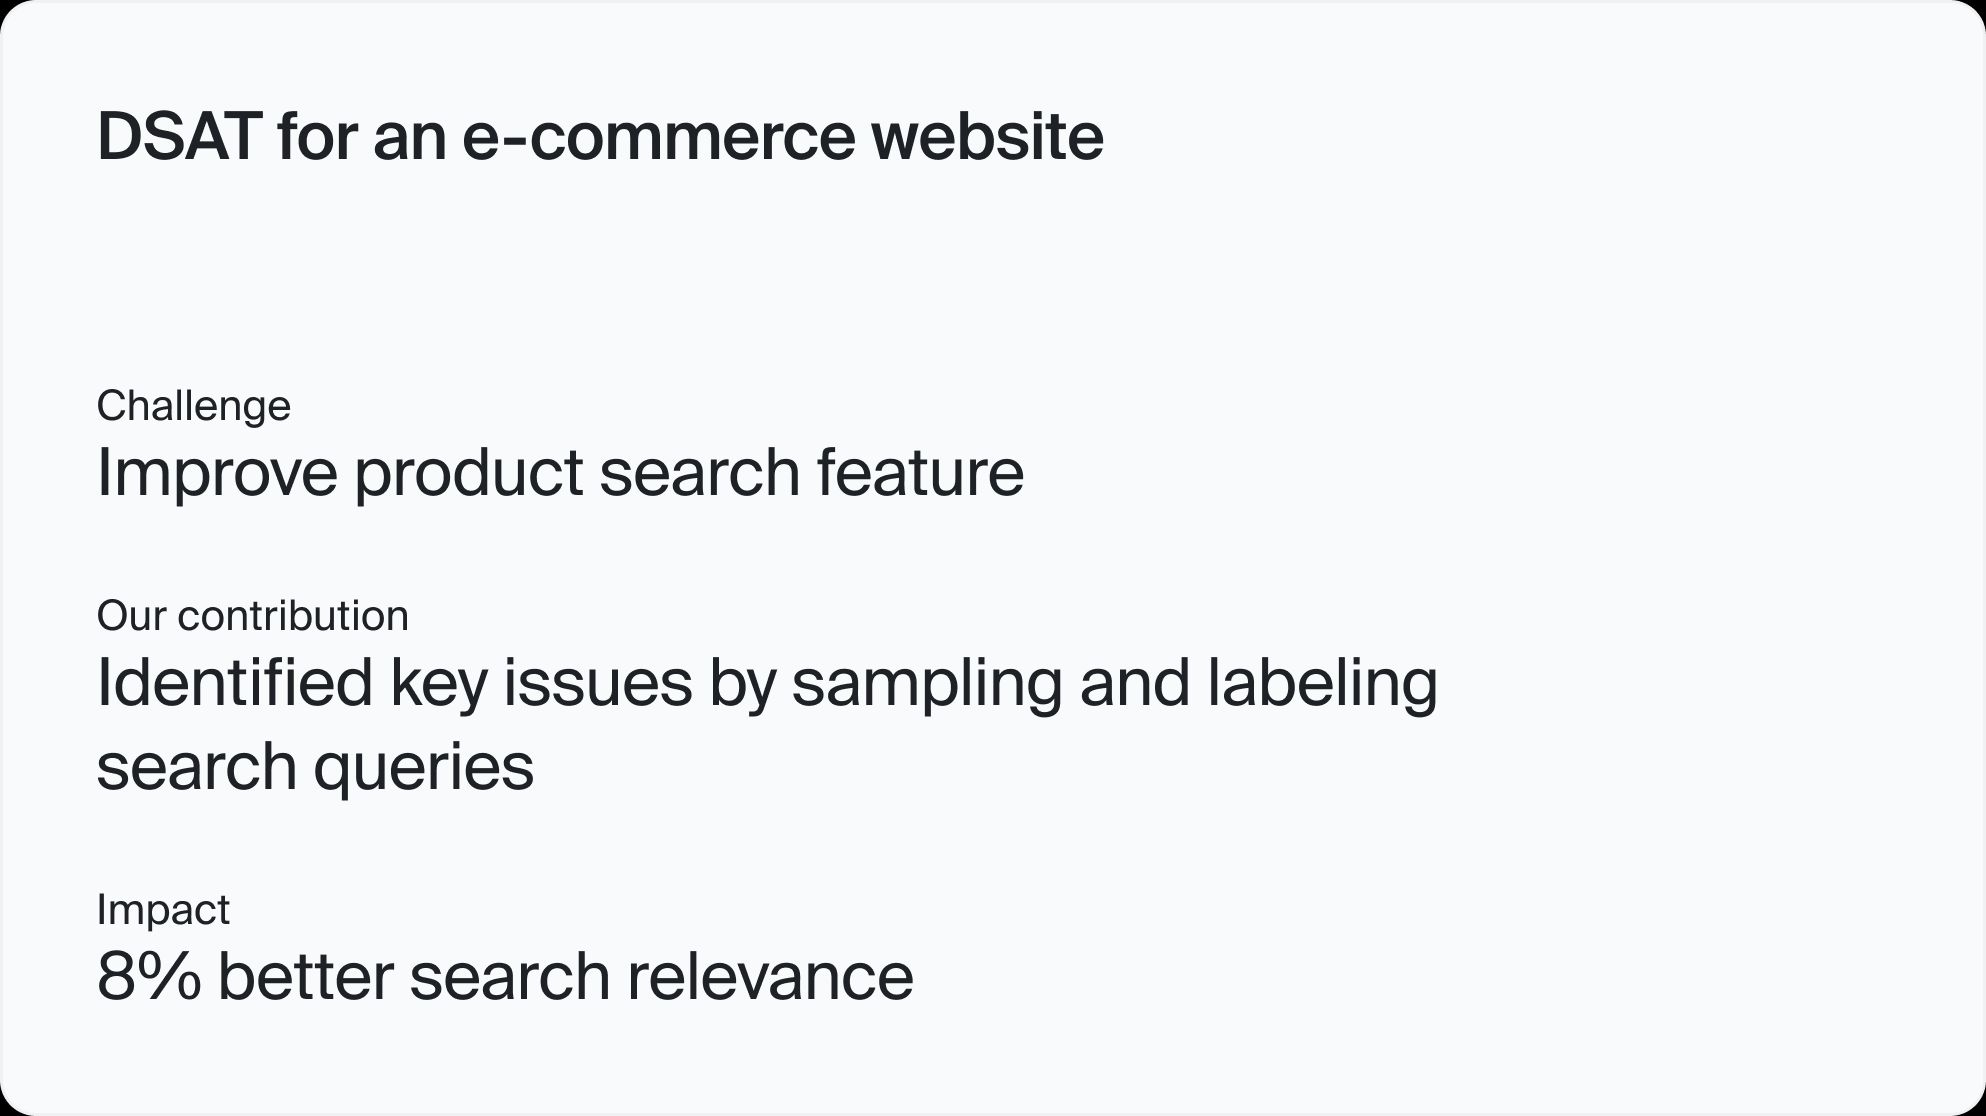Click the words key issues

tap(541, 683)
